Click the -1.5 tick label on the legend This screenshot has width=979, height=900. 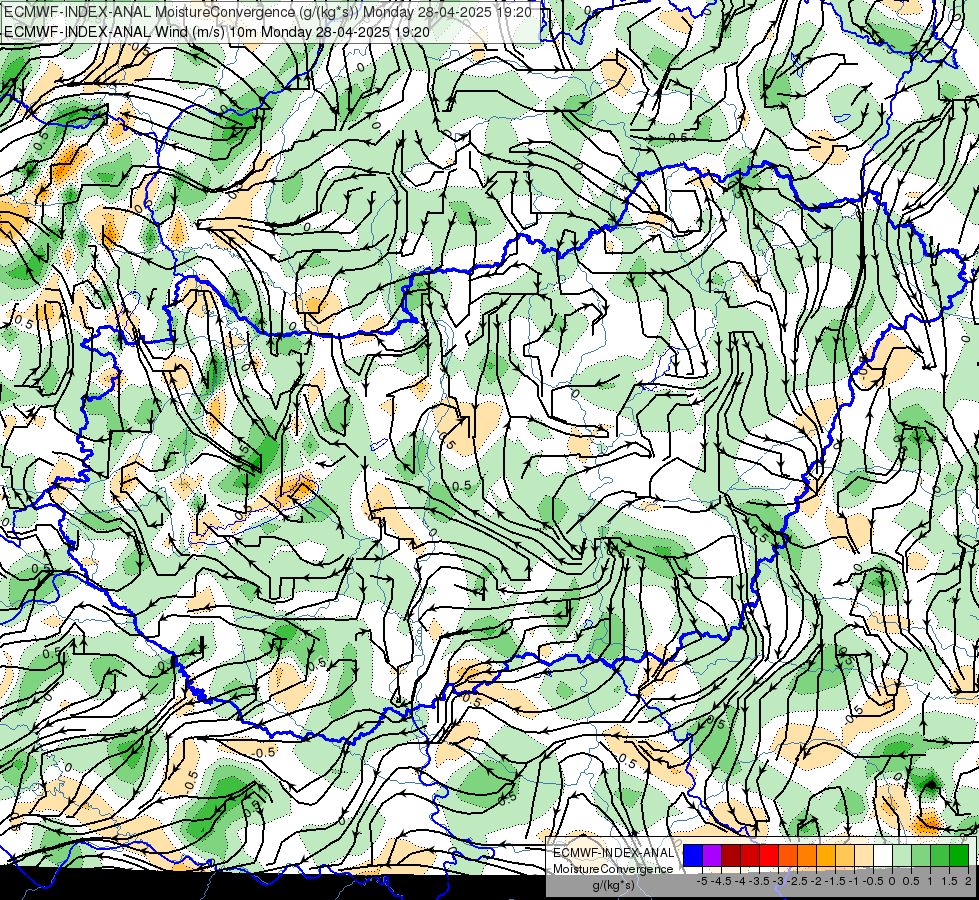(x=835, y=881)
